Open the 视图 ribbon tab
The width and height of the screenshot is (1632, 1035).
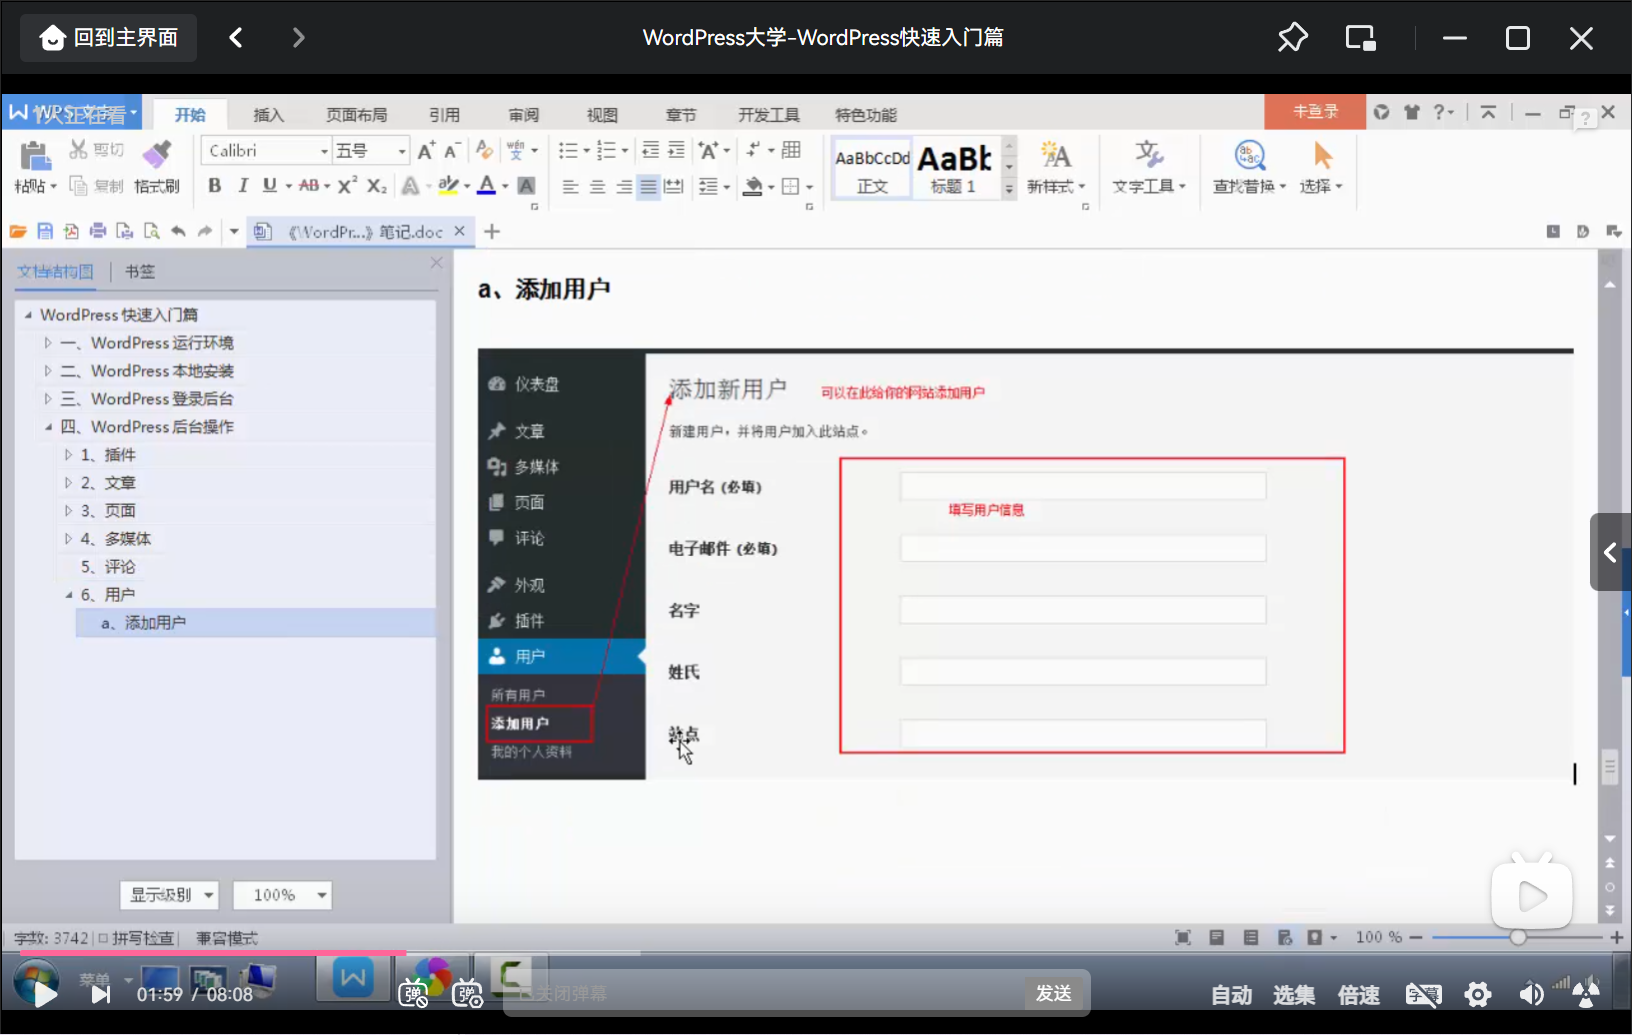[x=602, y=115]
